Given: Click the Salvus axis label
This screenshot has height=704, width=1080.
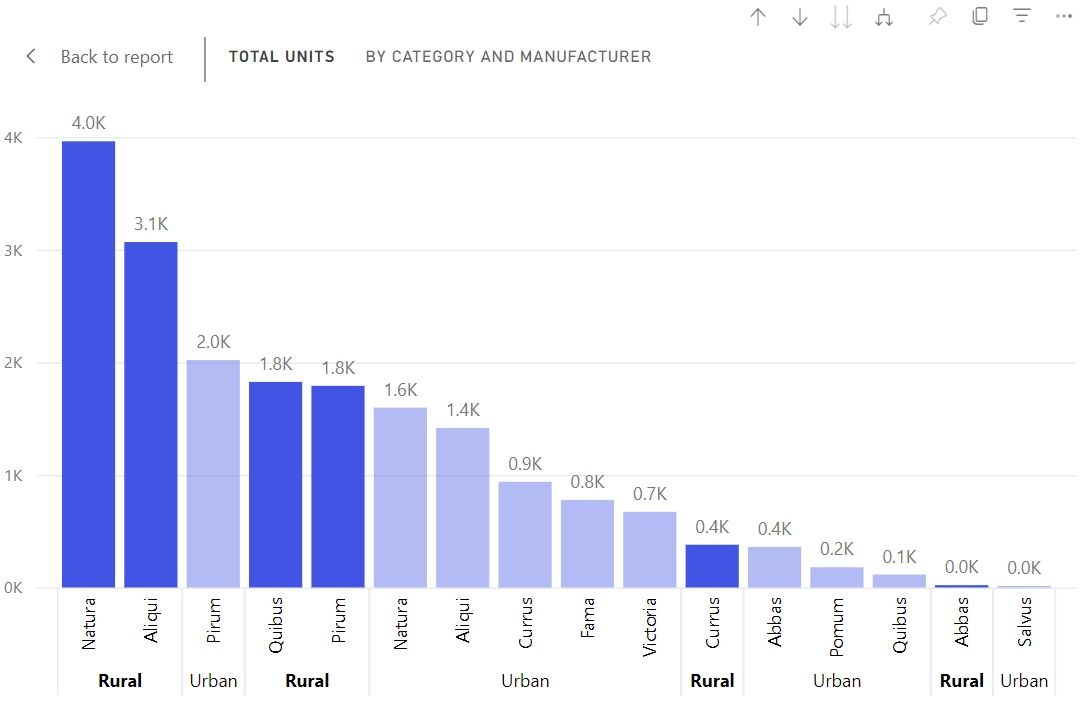Looking at the screenshot, I should pos(1024,622).
